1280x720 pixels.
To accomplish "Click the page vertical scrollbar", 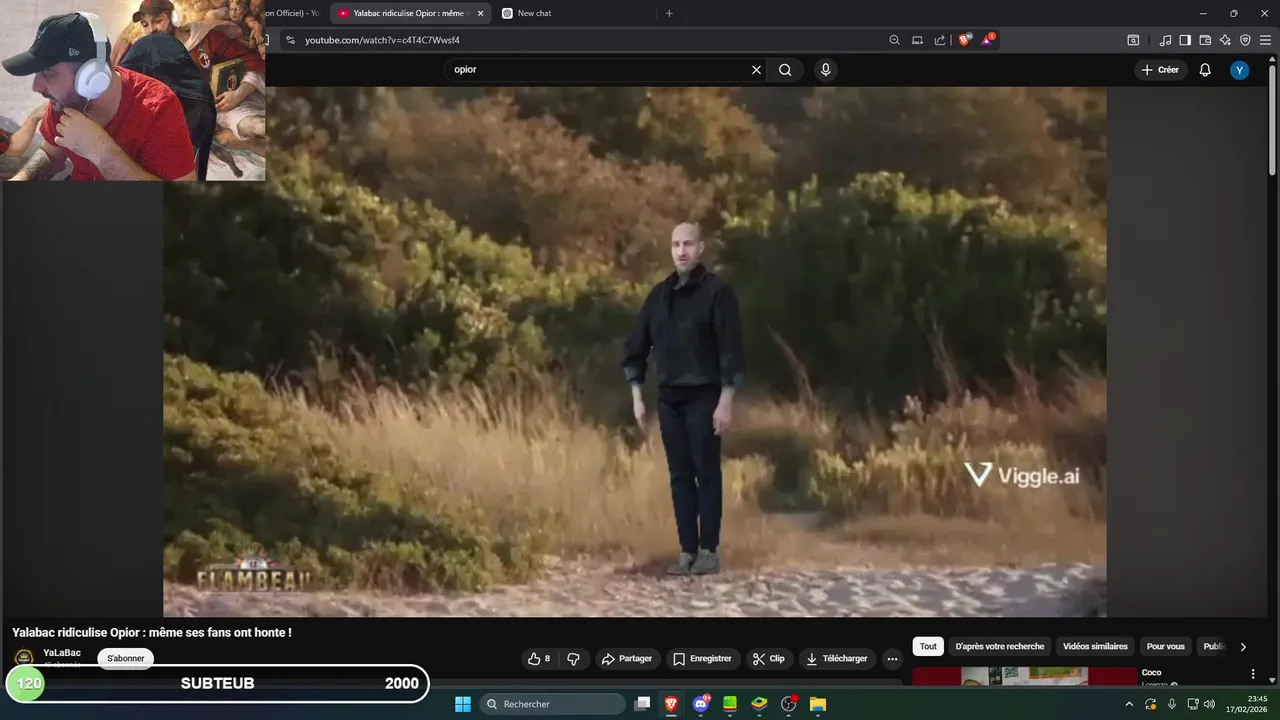I will click(x=1273, y=120).
